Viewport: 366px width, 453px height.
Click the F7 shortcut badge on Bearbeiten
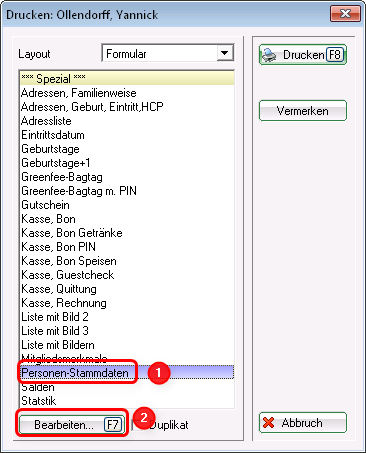[113, 425]
